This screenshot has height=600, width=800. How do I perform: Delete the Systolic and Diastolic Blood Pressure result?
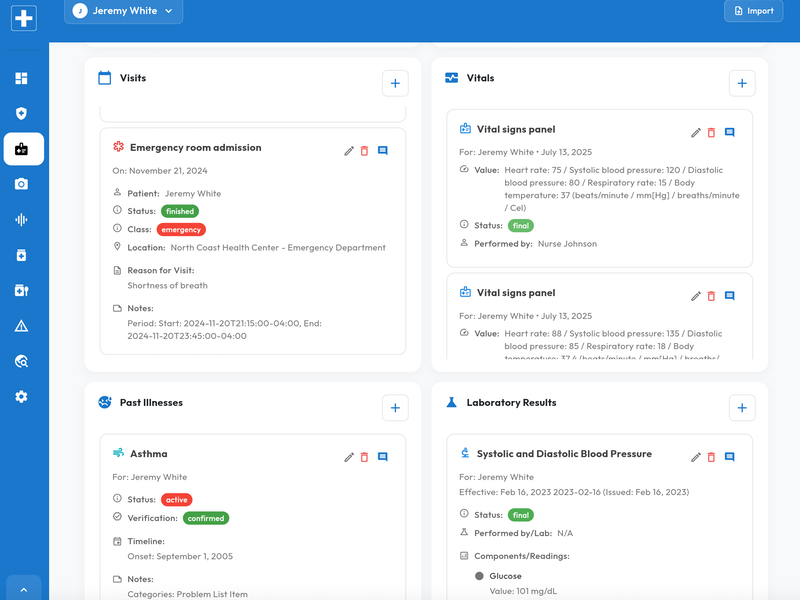(712, 457)
